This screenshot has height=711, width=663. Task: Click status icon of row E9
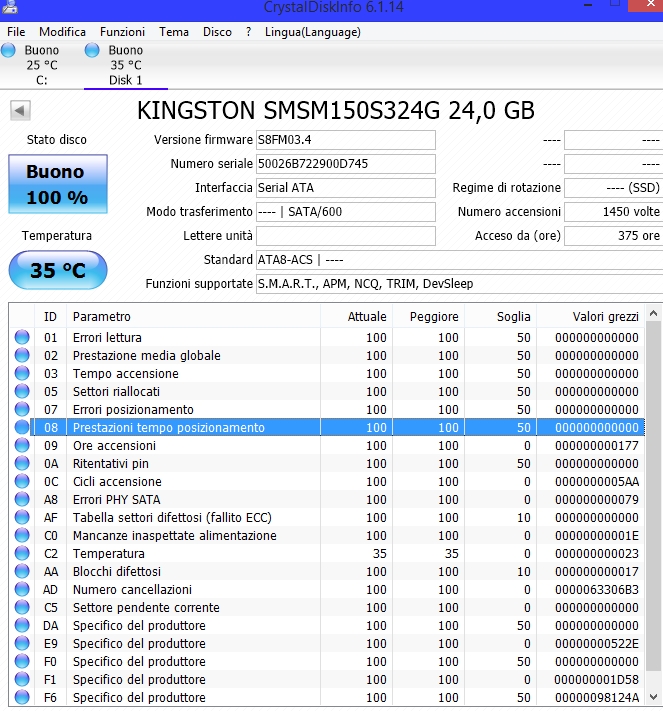coord(22,643)
